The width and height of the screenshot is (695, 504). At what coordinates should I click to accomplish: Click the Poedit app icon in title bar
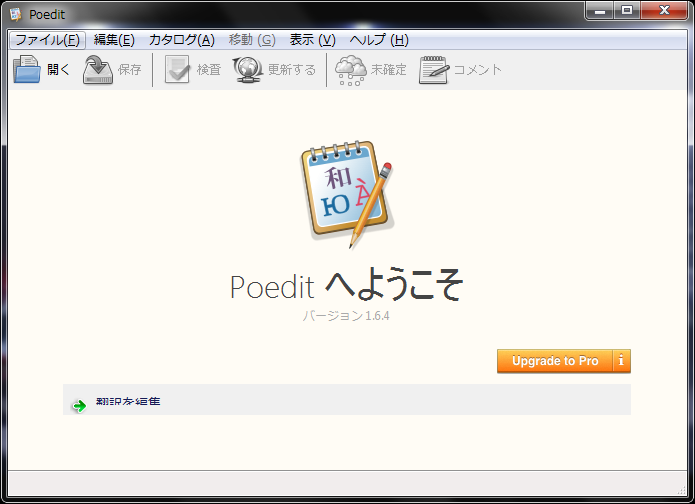click(16, 14)
